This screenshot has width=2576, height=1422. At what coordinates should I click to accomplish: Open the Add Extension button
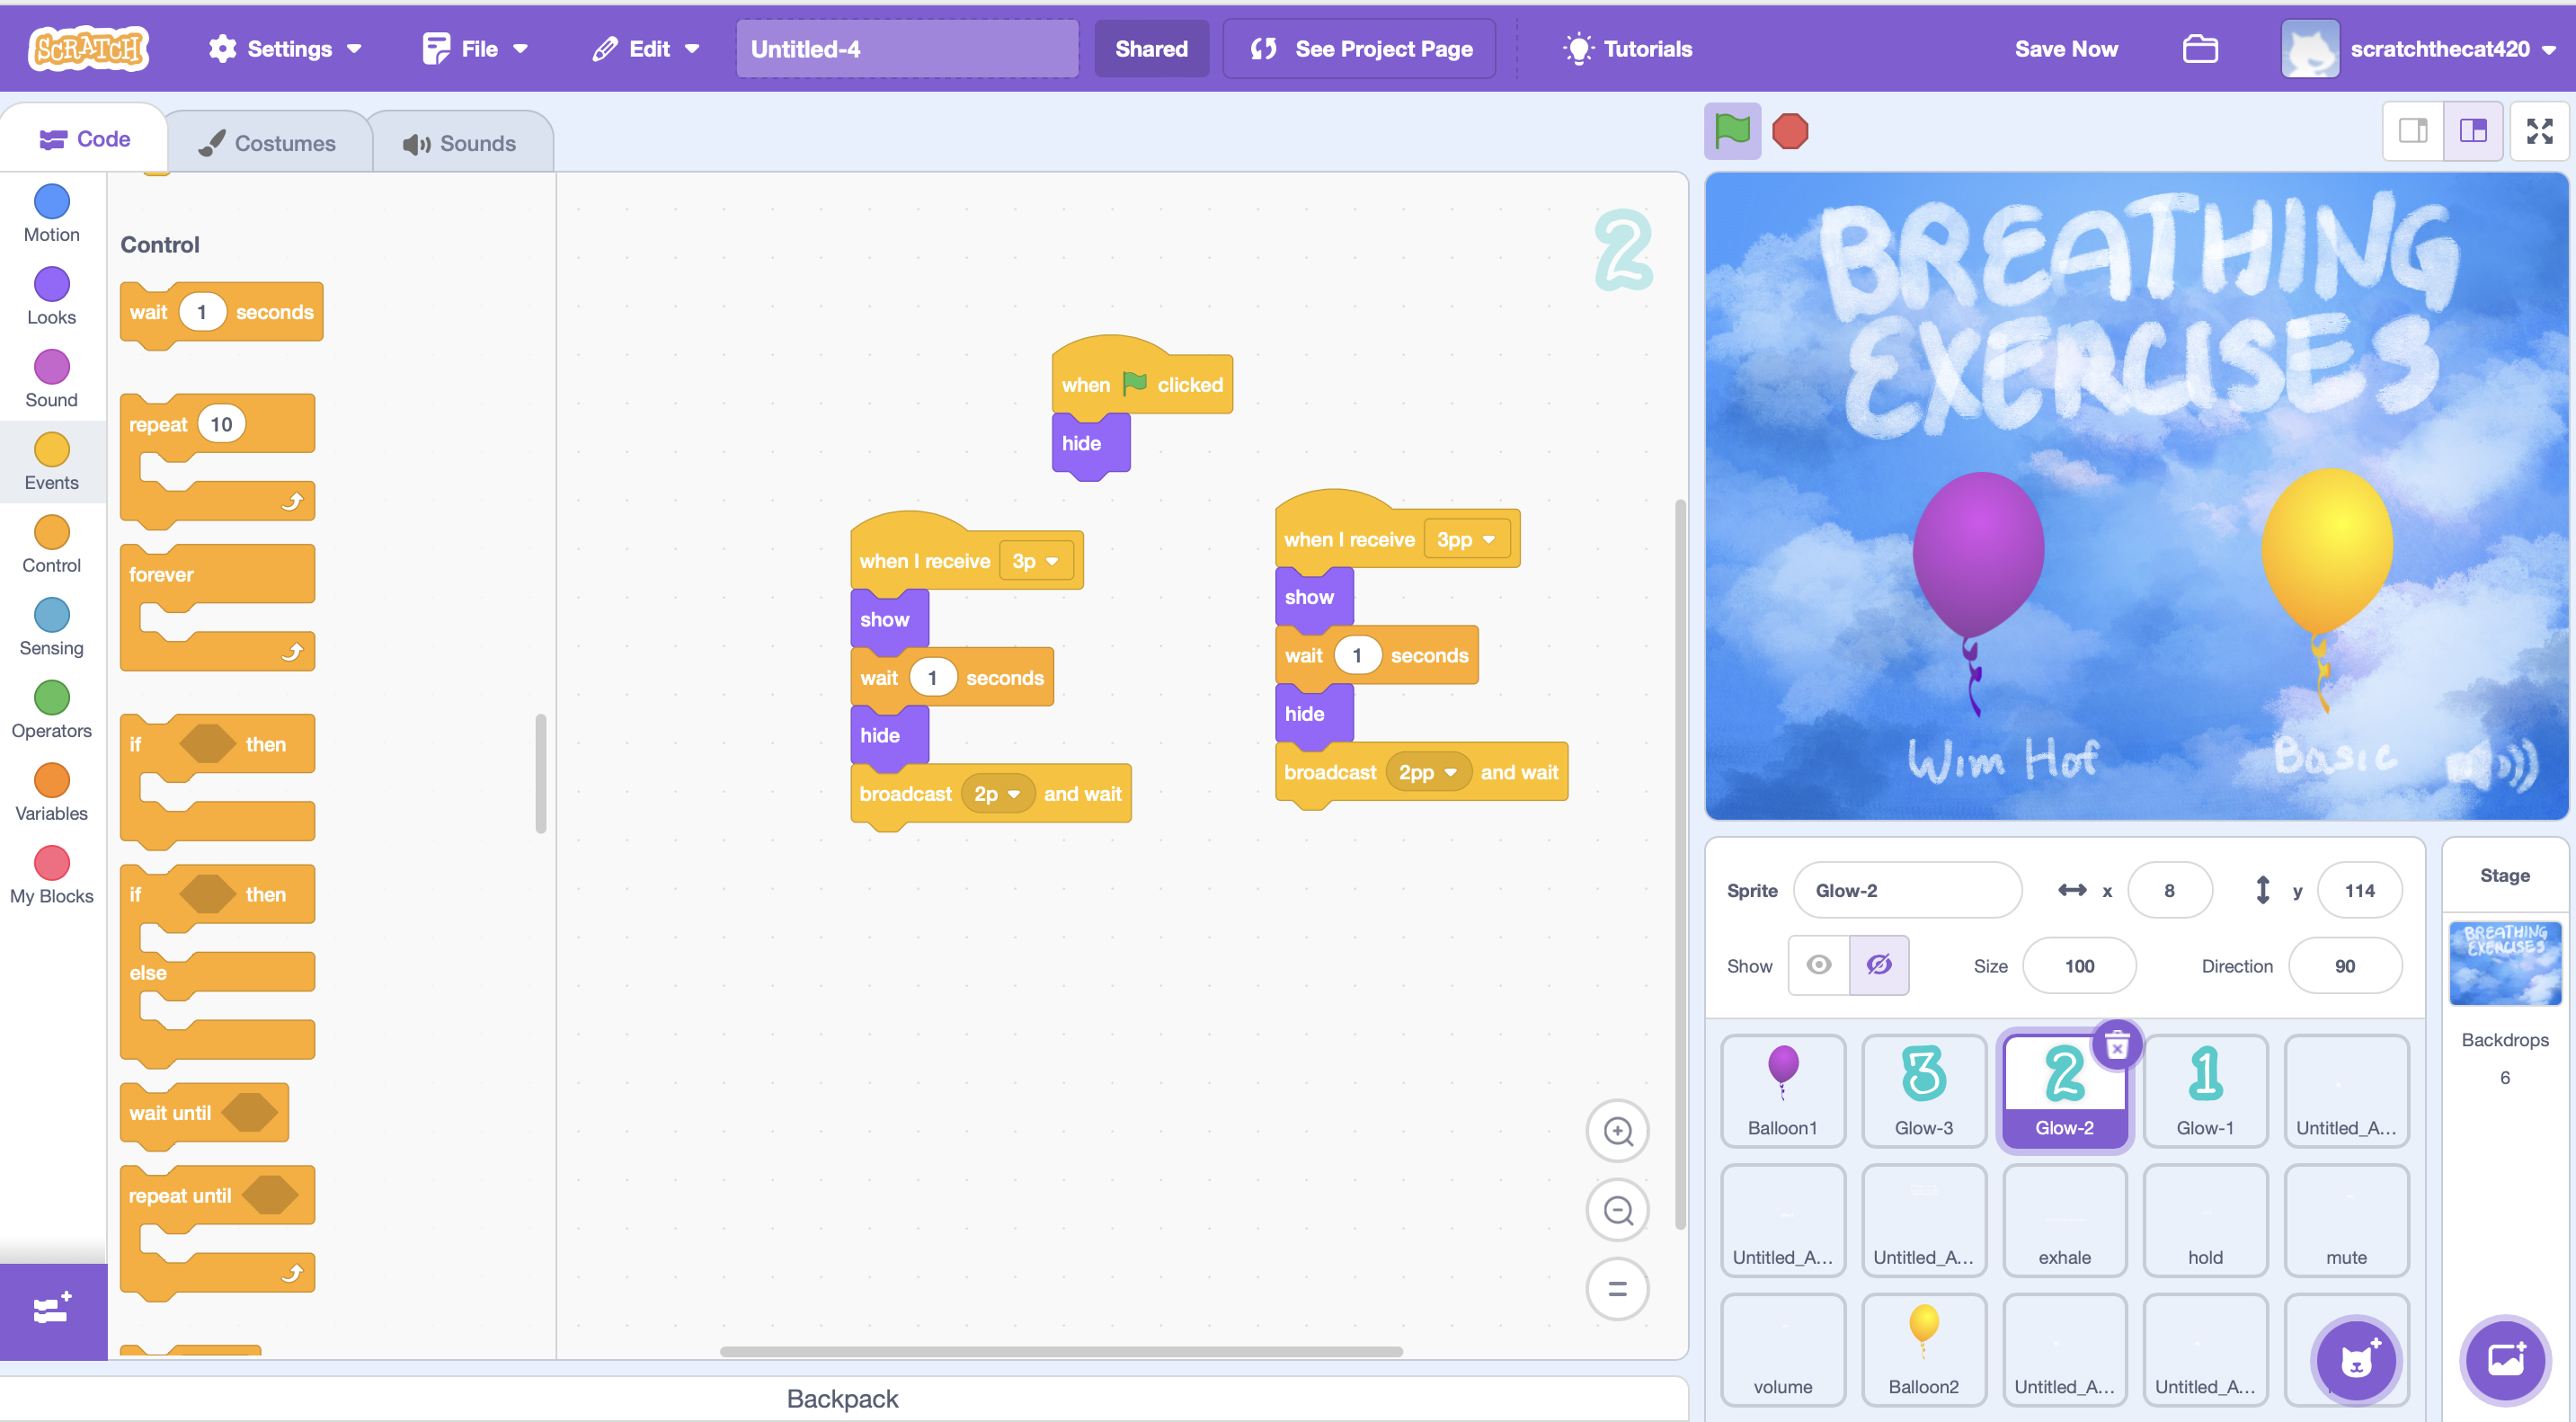53,1310
